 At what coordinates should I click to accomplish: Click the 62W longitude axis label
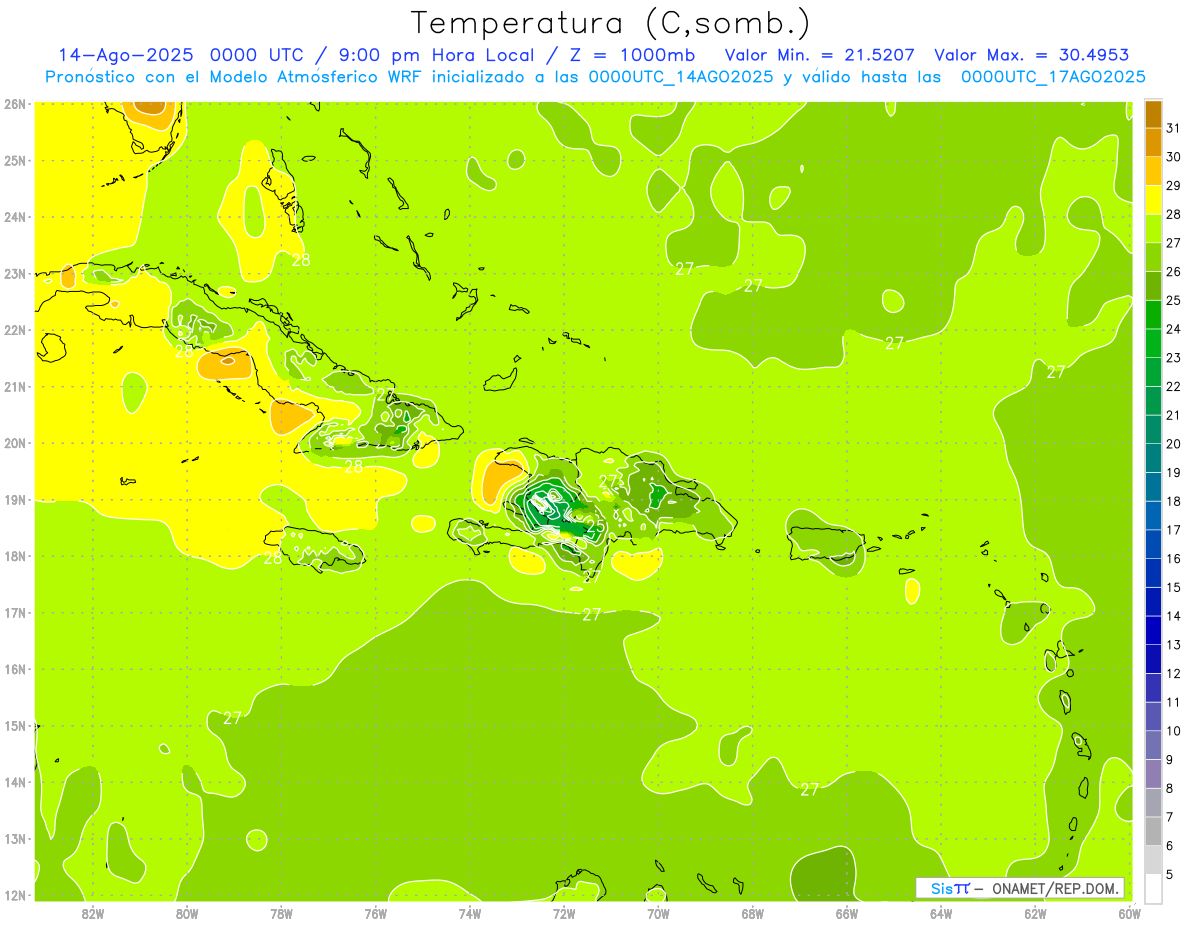(1036, 913)
